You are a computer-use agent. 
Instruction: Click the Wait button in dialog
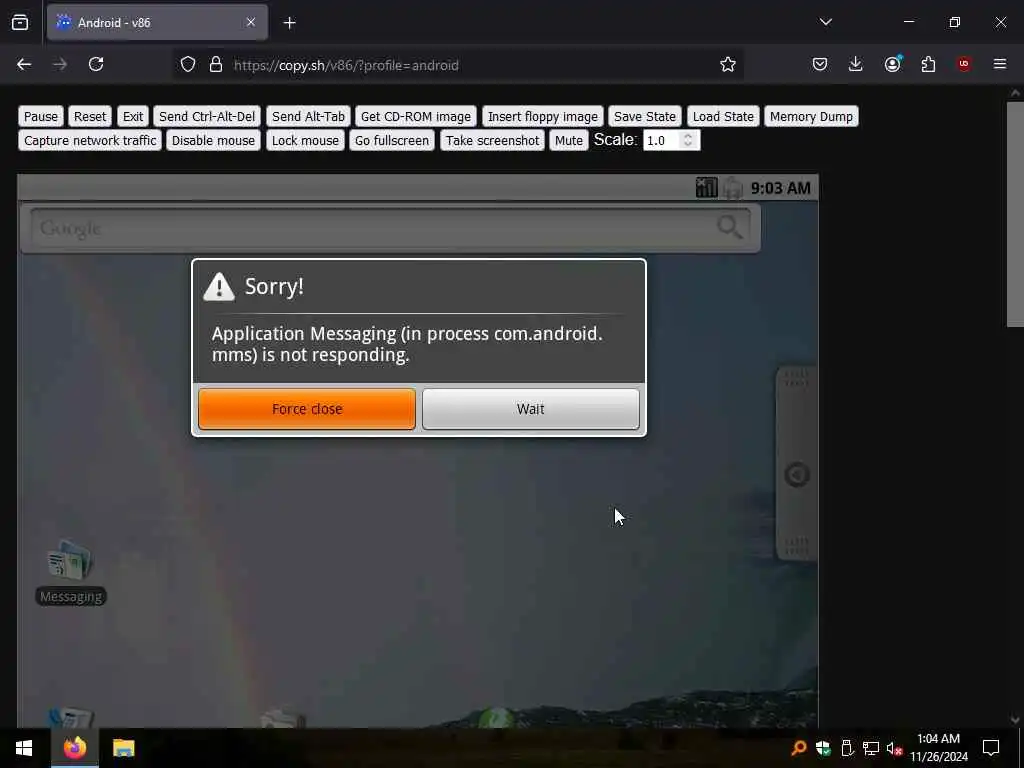[x=530, y=409]
